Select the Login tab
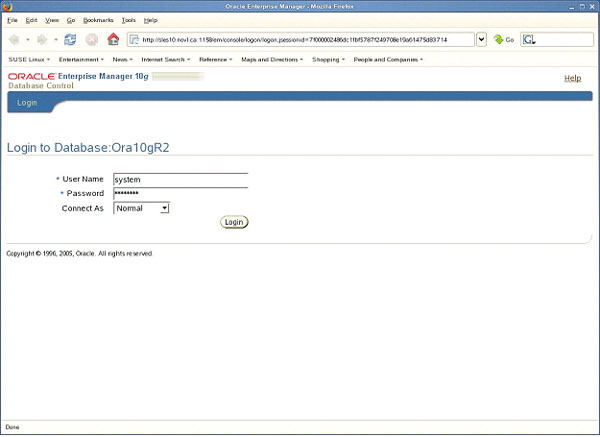This screenshot has width=600, height=437. [x=27, y=103]
